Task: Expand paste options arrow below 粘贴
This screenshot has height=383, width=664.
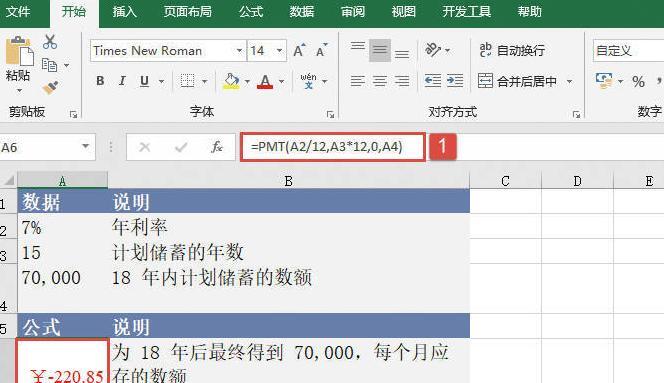Action: 19,90
